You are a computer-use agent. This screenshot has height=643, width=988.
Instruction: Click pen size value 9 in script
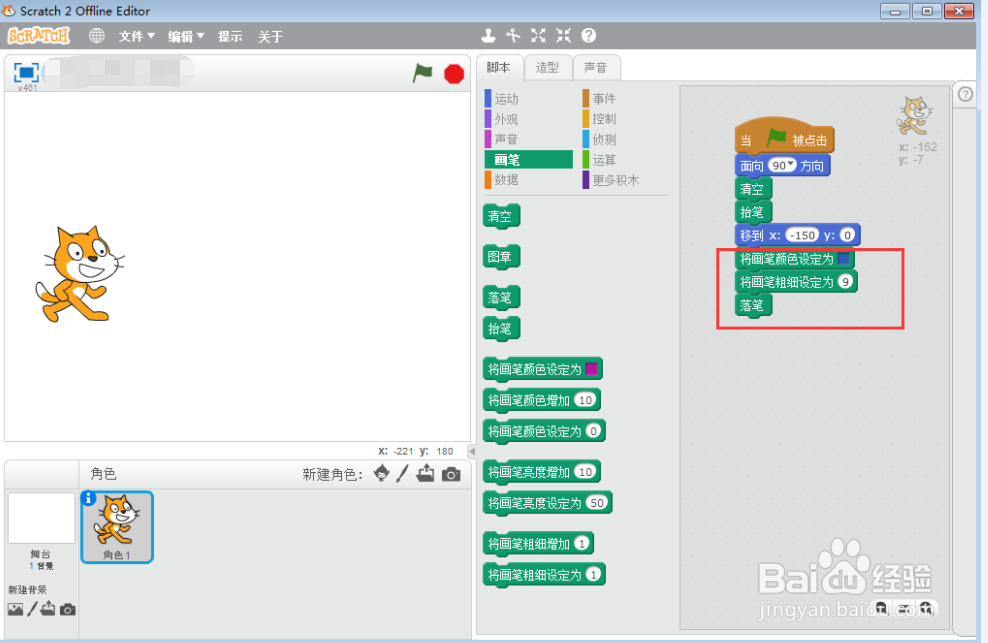846,282
